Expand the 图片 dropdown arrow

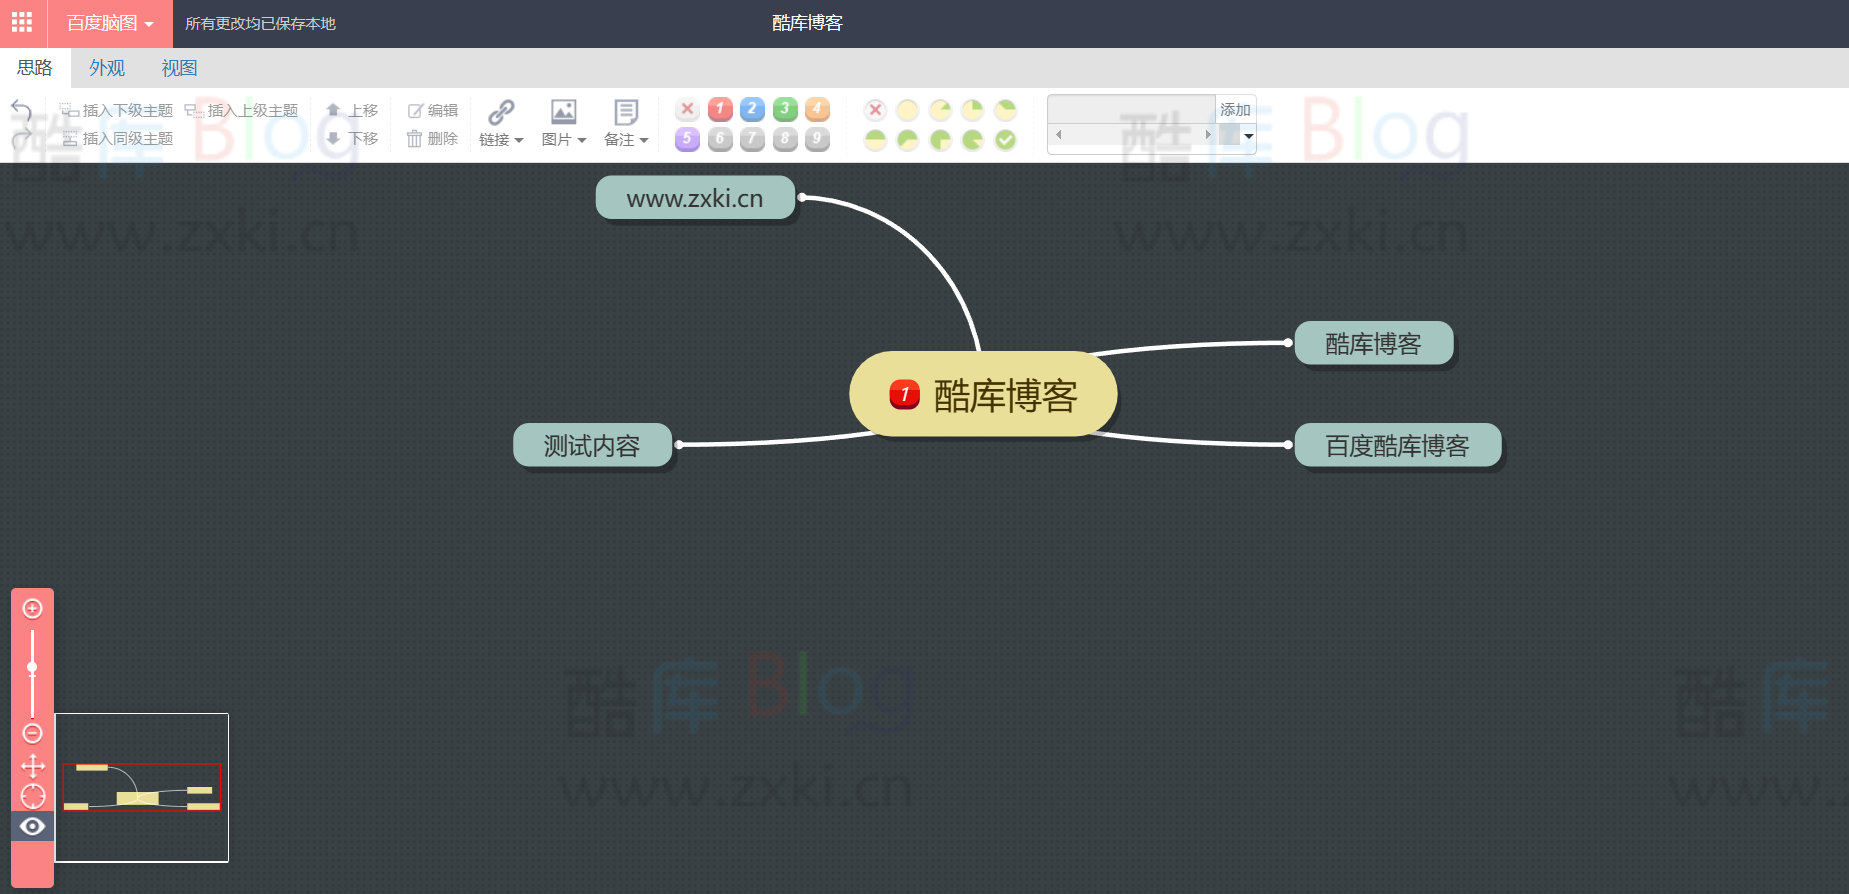tap(582, 140)
